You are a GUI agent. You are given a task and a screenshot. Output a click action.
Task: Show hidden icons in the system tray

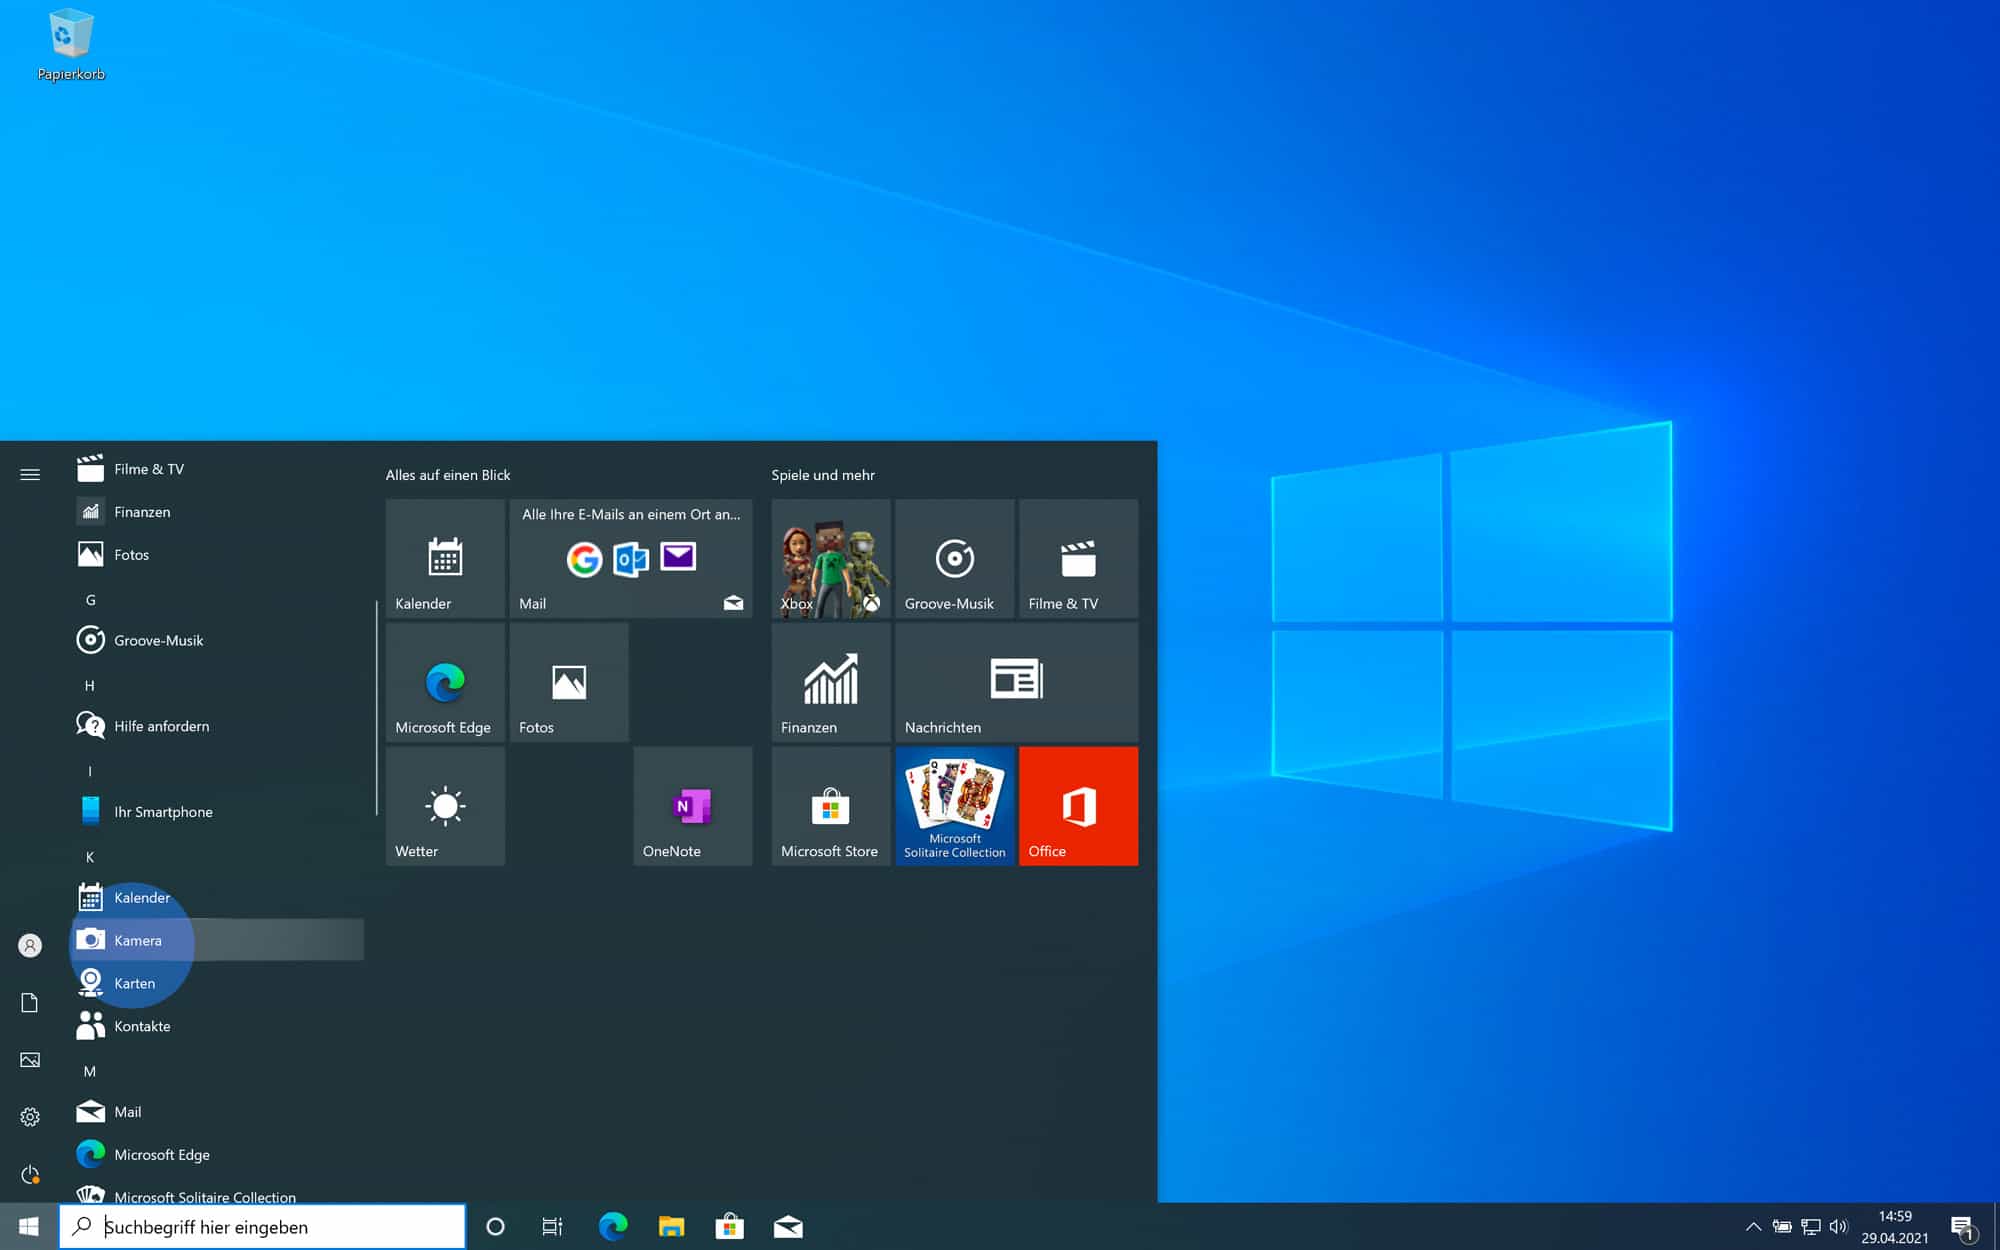click(1755, 1226)
